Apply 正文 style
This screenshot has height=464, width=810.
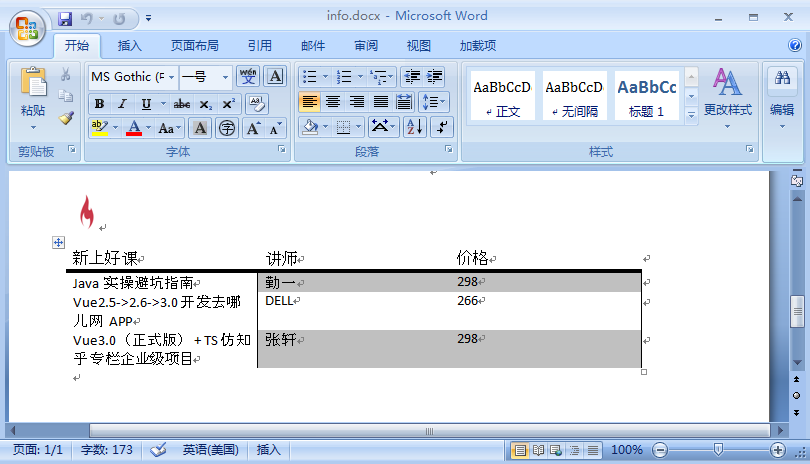coord(503,97)
